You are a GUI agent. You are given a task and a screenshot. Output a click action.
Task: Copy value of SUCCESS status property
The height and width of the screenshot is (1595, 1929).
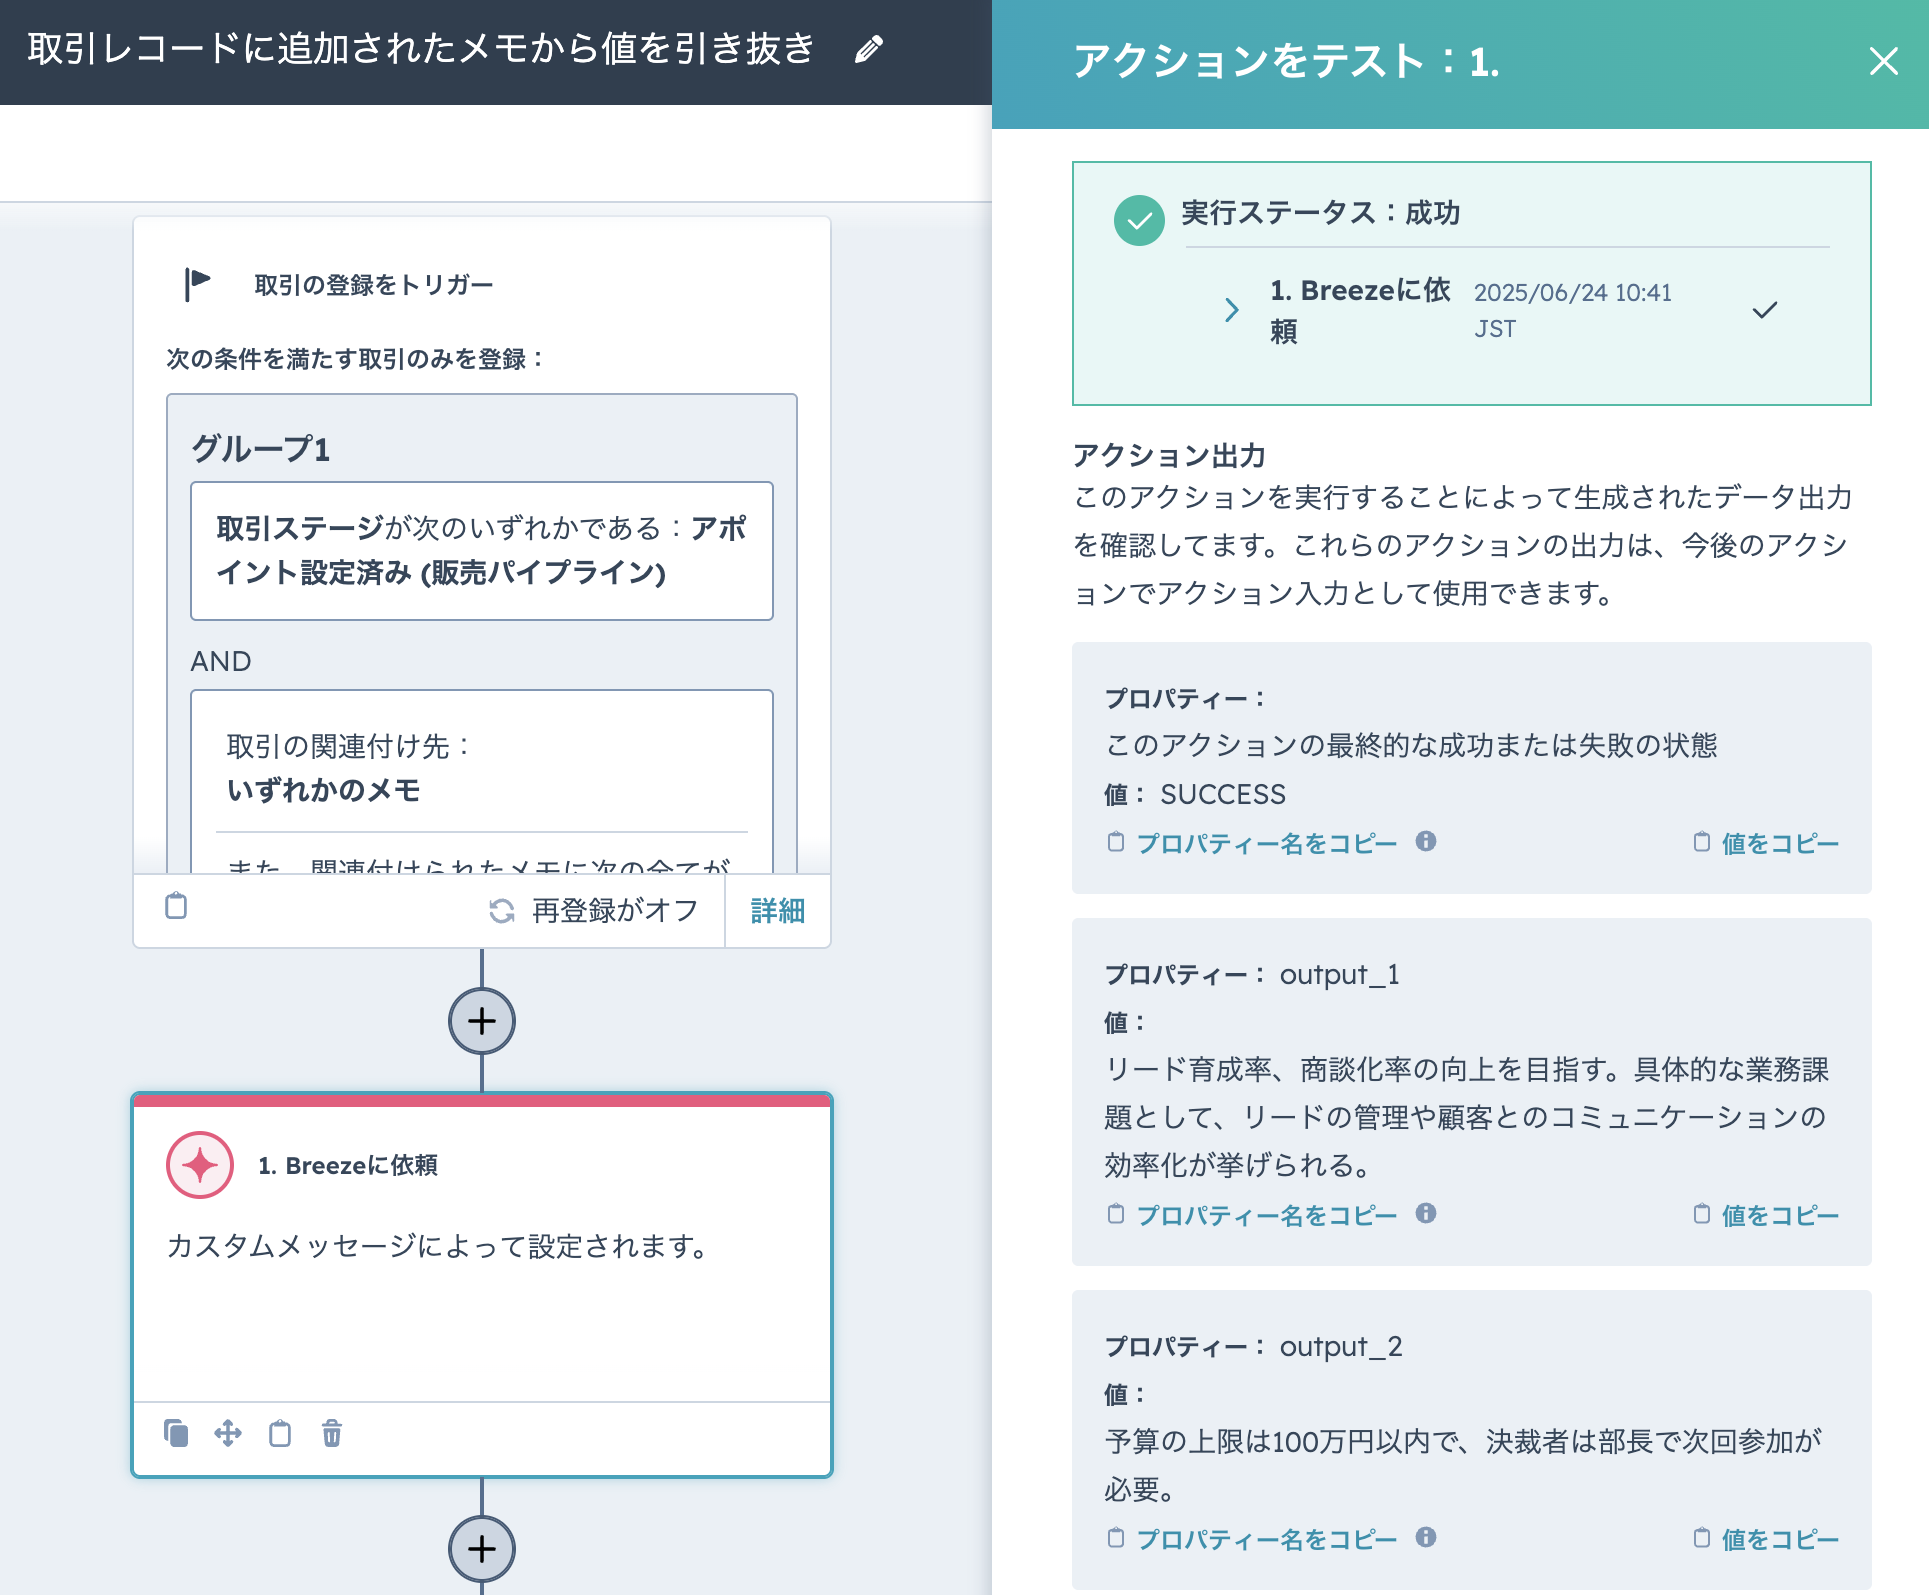coord(1780,843)
